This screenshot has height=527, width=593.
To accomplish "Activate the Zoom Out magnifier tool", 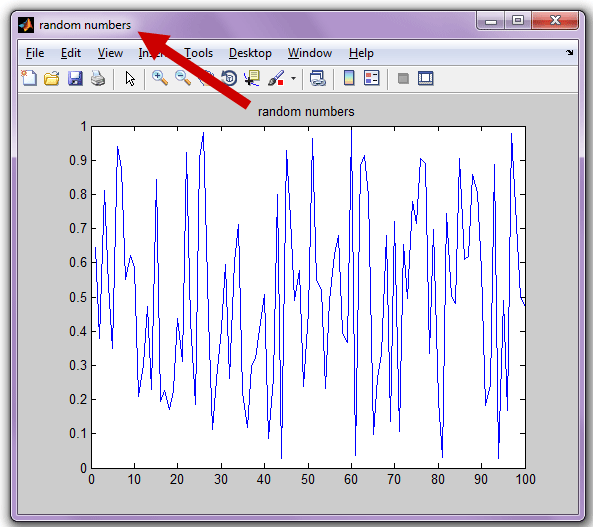I will [x=183, y=78].
